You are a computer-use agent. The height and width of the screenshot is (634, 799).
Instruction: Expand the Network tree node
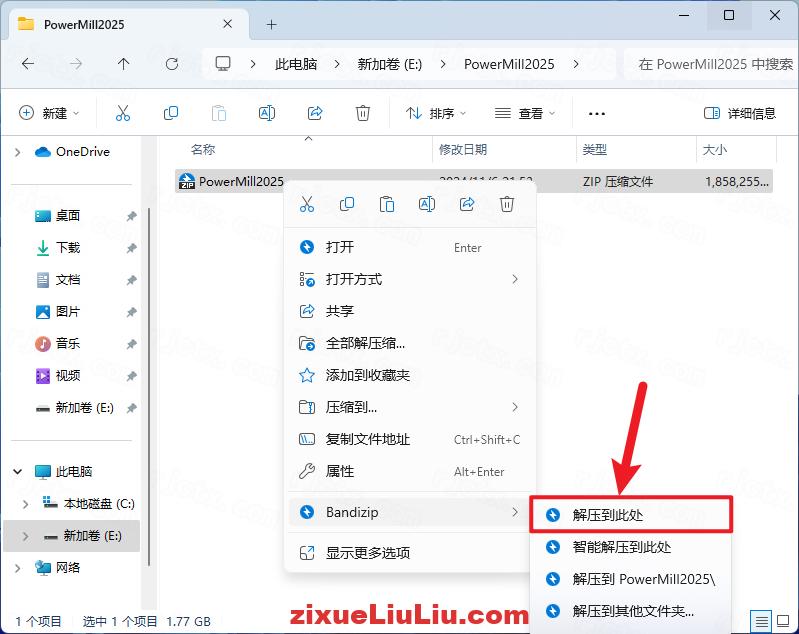pyautogui.click(x=18, y=568)
